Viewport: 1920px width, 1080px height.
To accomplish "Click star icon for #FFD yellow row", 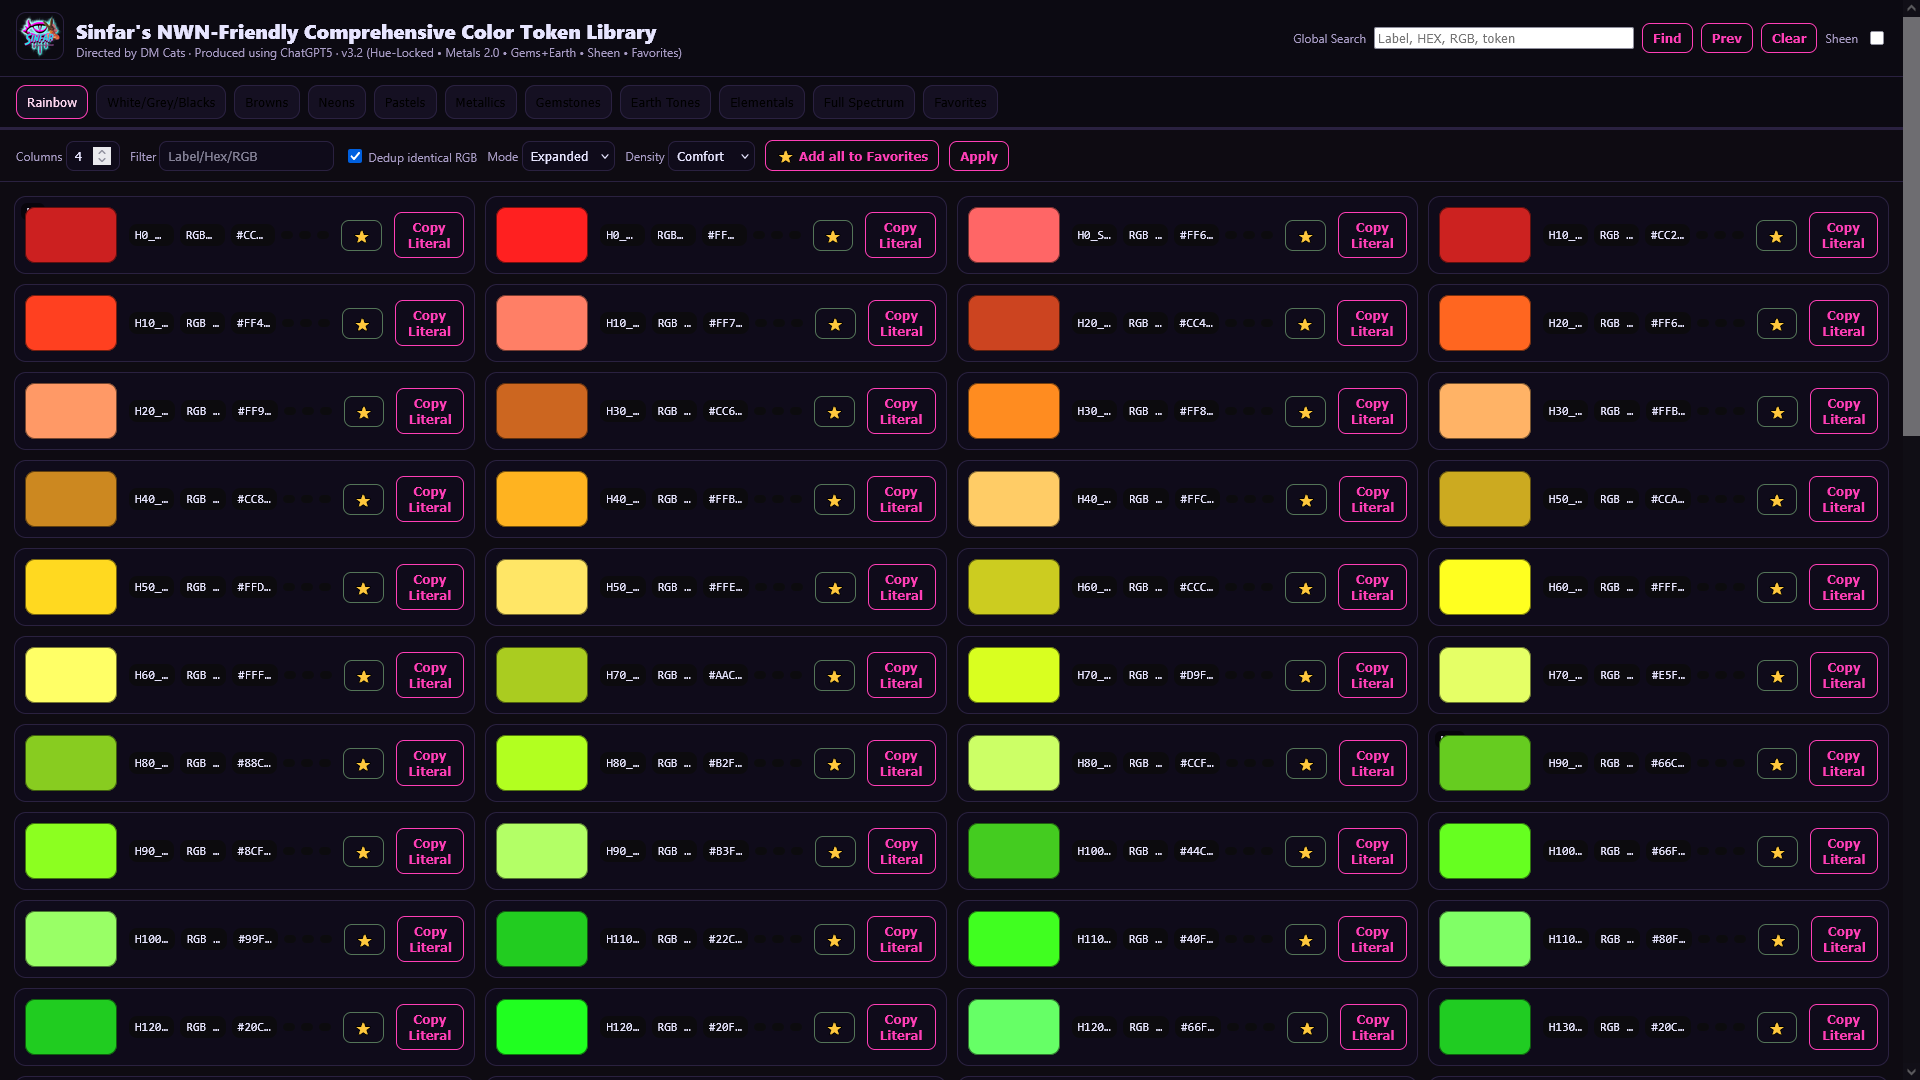I will tap(363, 588).
